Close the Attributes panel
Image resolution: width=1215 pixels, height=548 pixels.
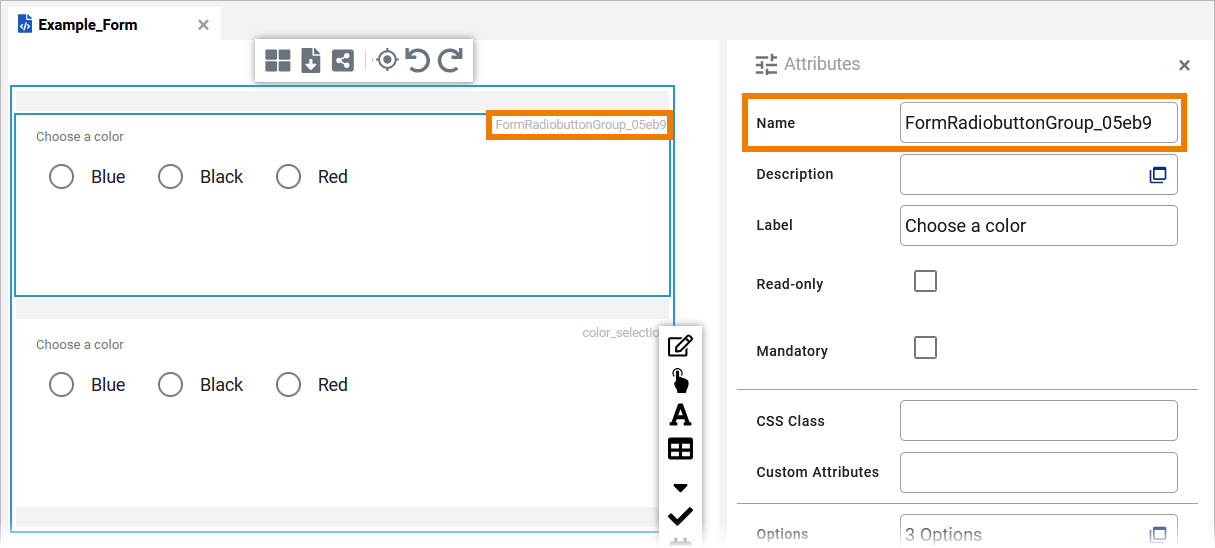tap(1184, 66)
